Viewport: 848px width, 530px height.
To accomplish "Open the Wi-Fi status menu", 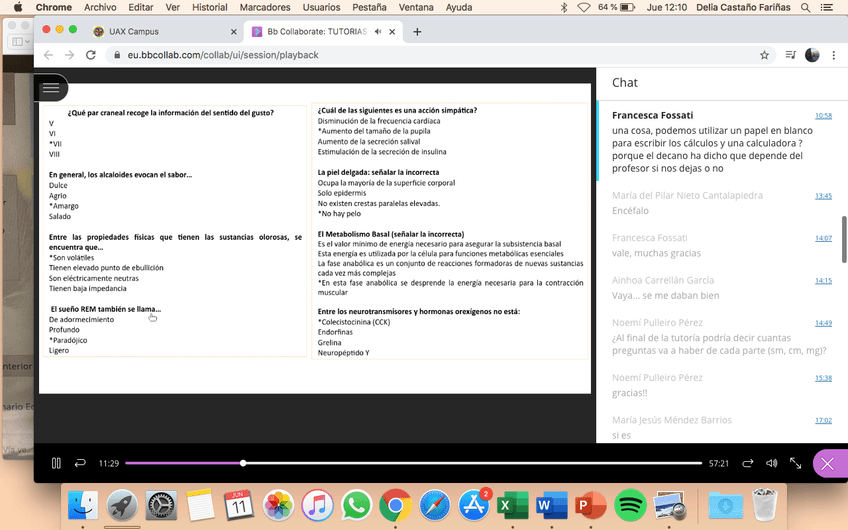I will point(584,8).
